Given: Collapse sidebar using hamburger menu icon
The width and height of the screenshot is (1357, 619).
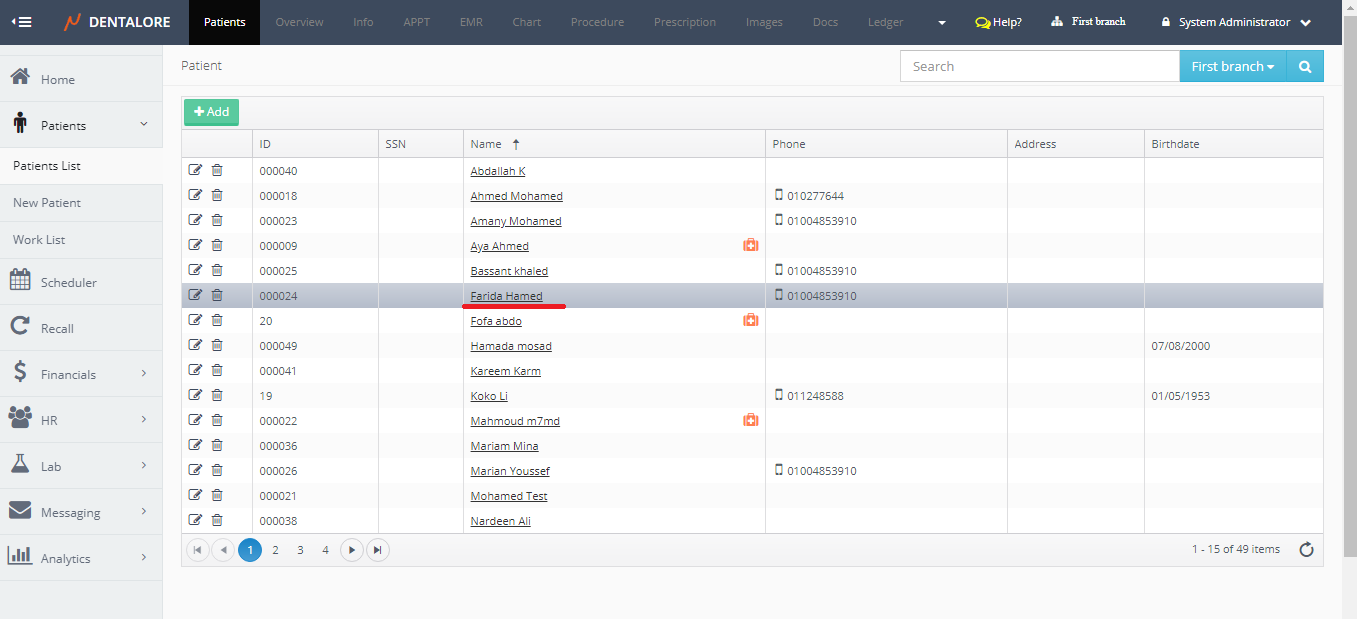Looking at the screenshot, I should (x=20, y=22).
